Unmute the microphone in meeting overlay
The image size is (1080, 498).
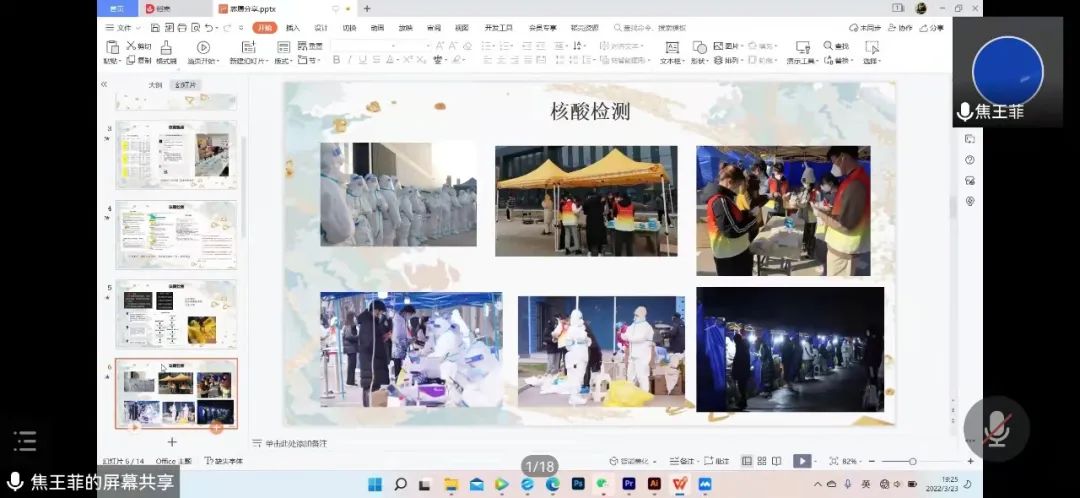click(996, 428)
